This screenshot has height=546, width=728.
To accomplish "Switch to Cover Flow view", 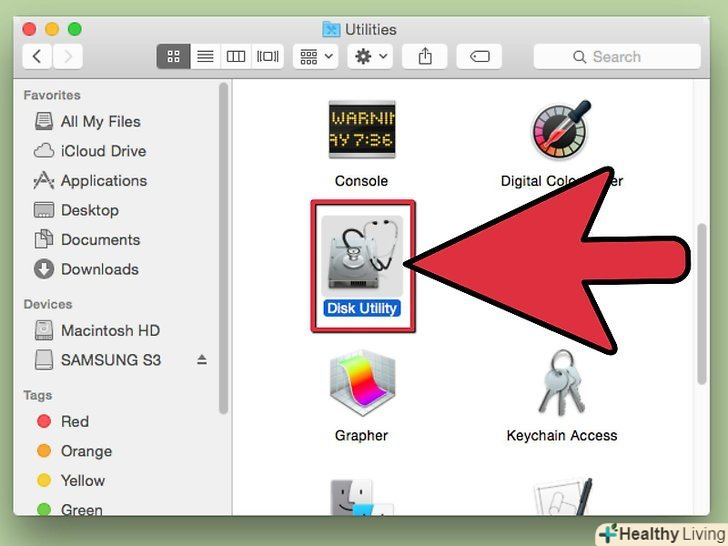I will [x=267, y=57].
